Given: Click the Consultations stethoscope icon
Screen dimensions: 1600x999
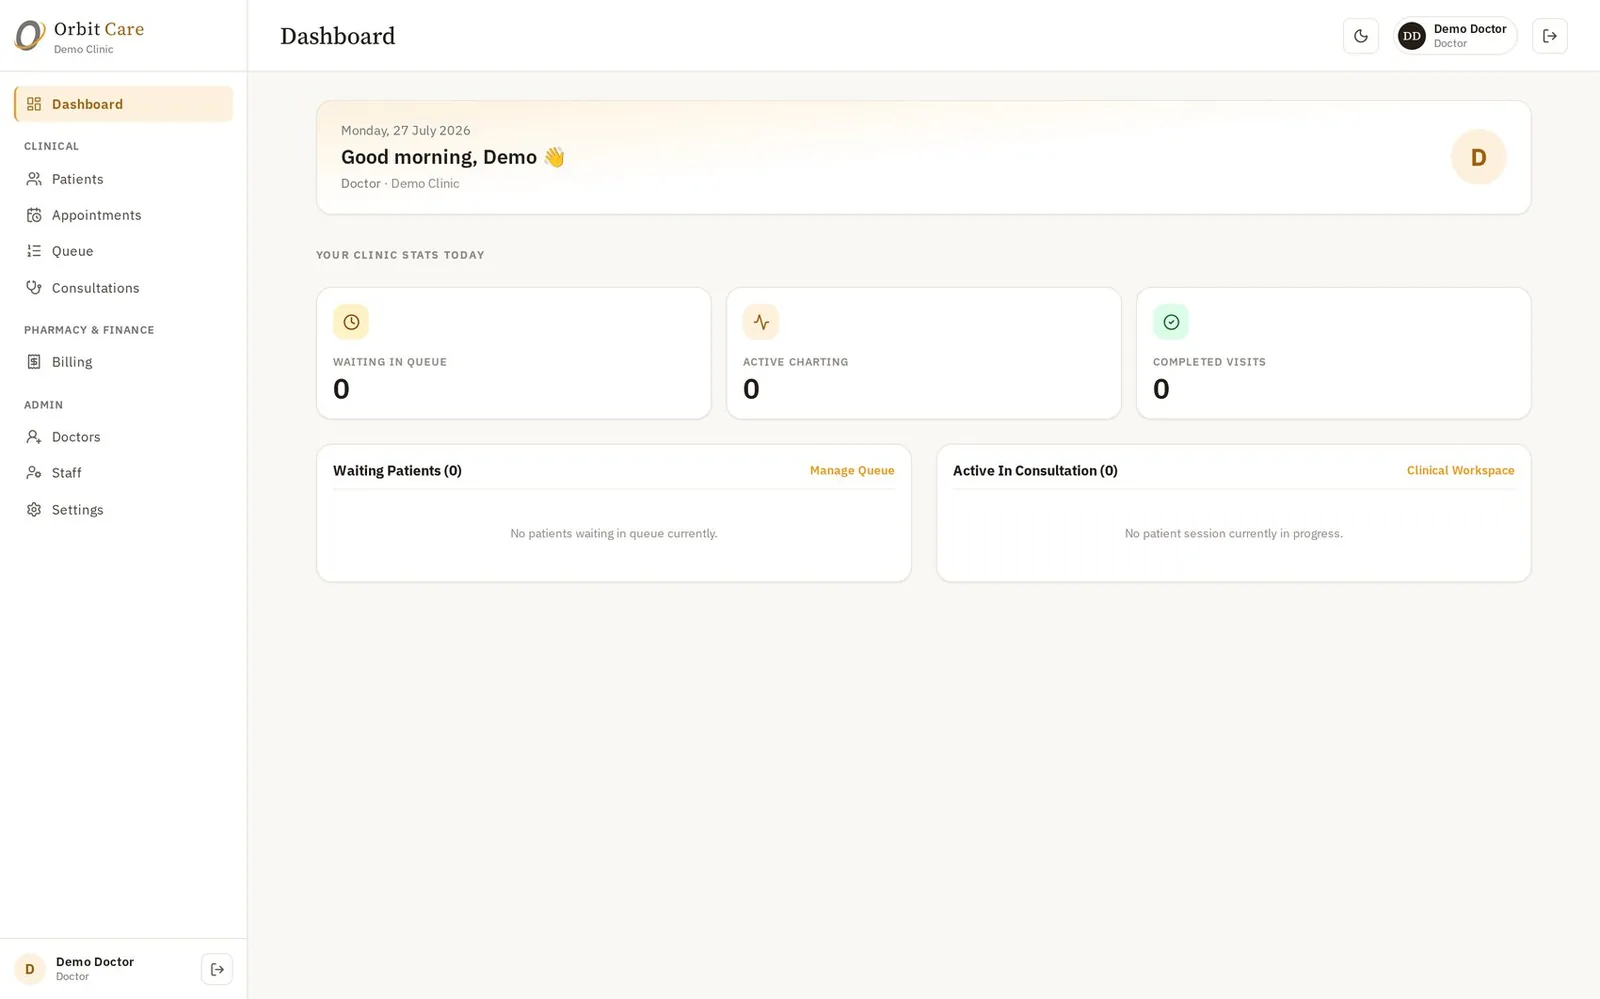Looking at the screenshot, I should (x=34, y=288).
